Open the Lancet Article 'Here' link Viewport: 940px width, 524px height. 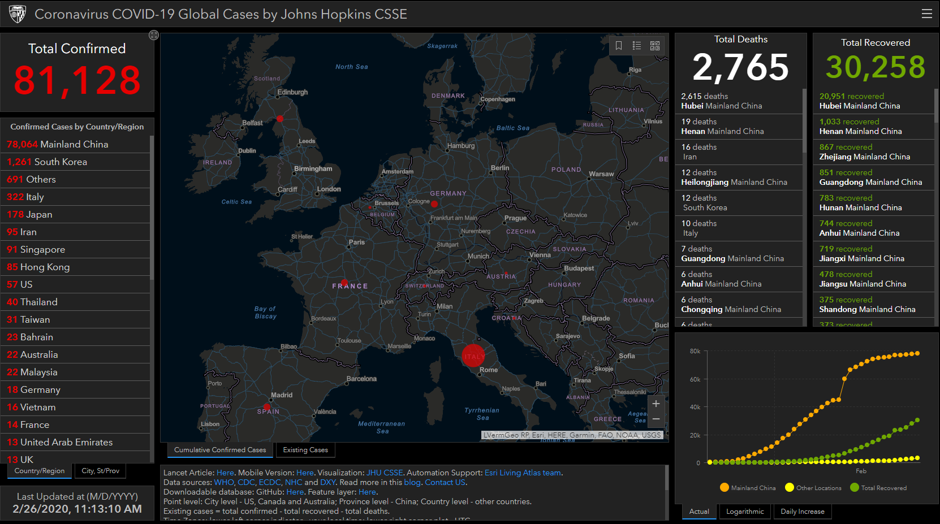(x=225, y=472)
